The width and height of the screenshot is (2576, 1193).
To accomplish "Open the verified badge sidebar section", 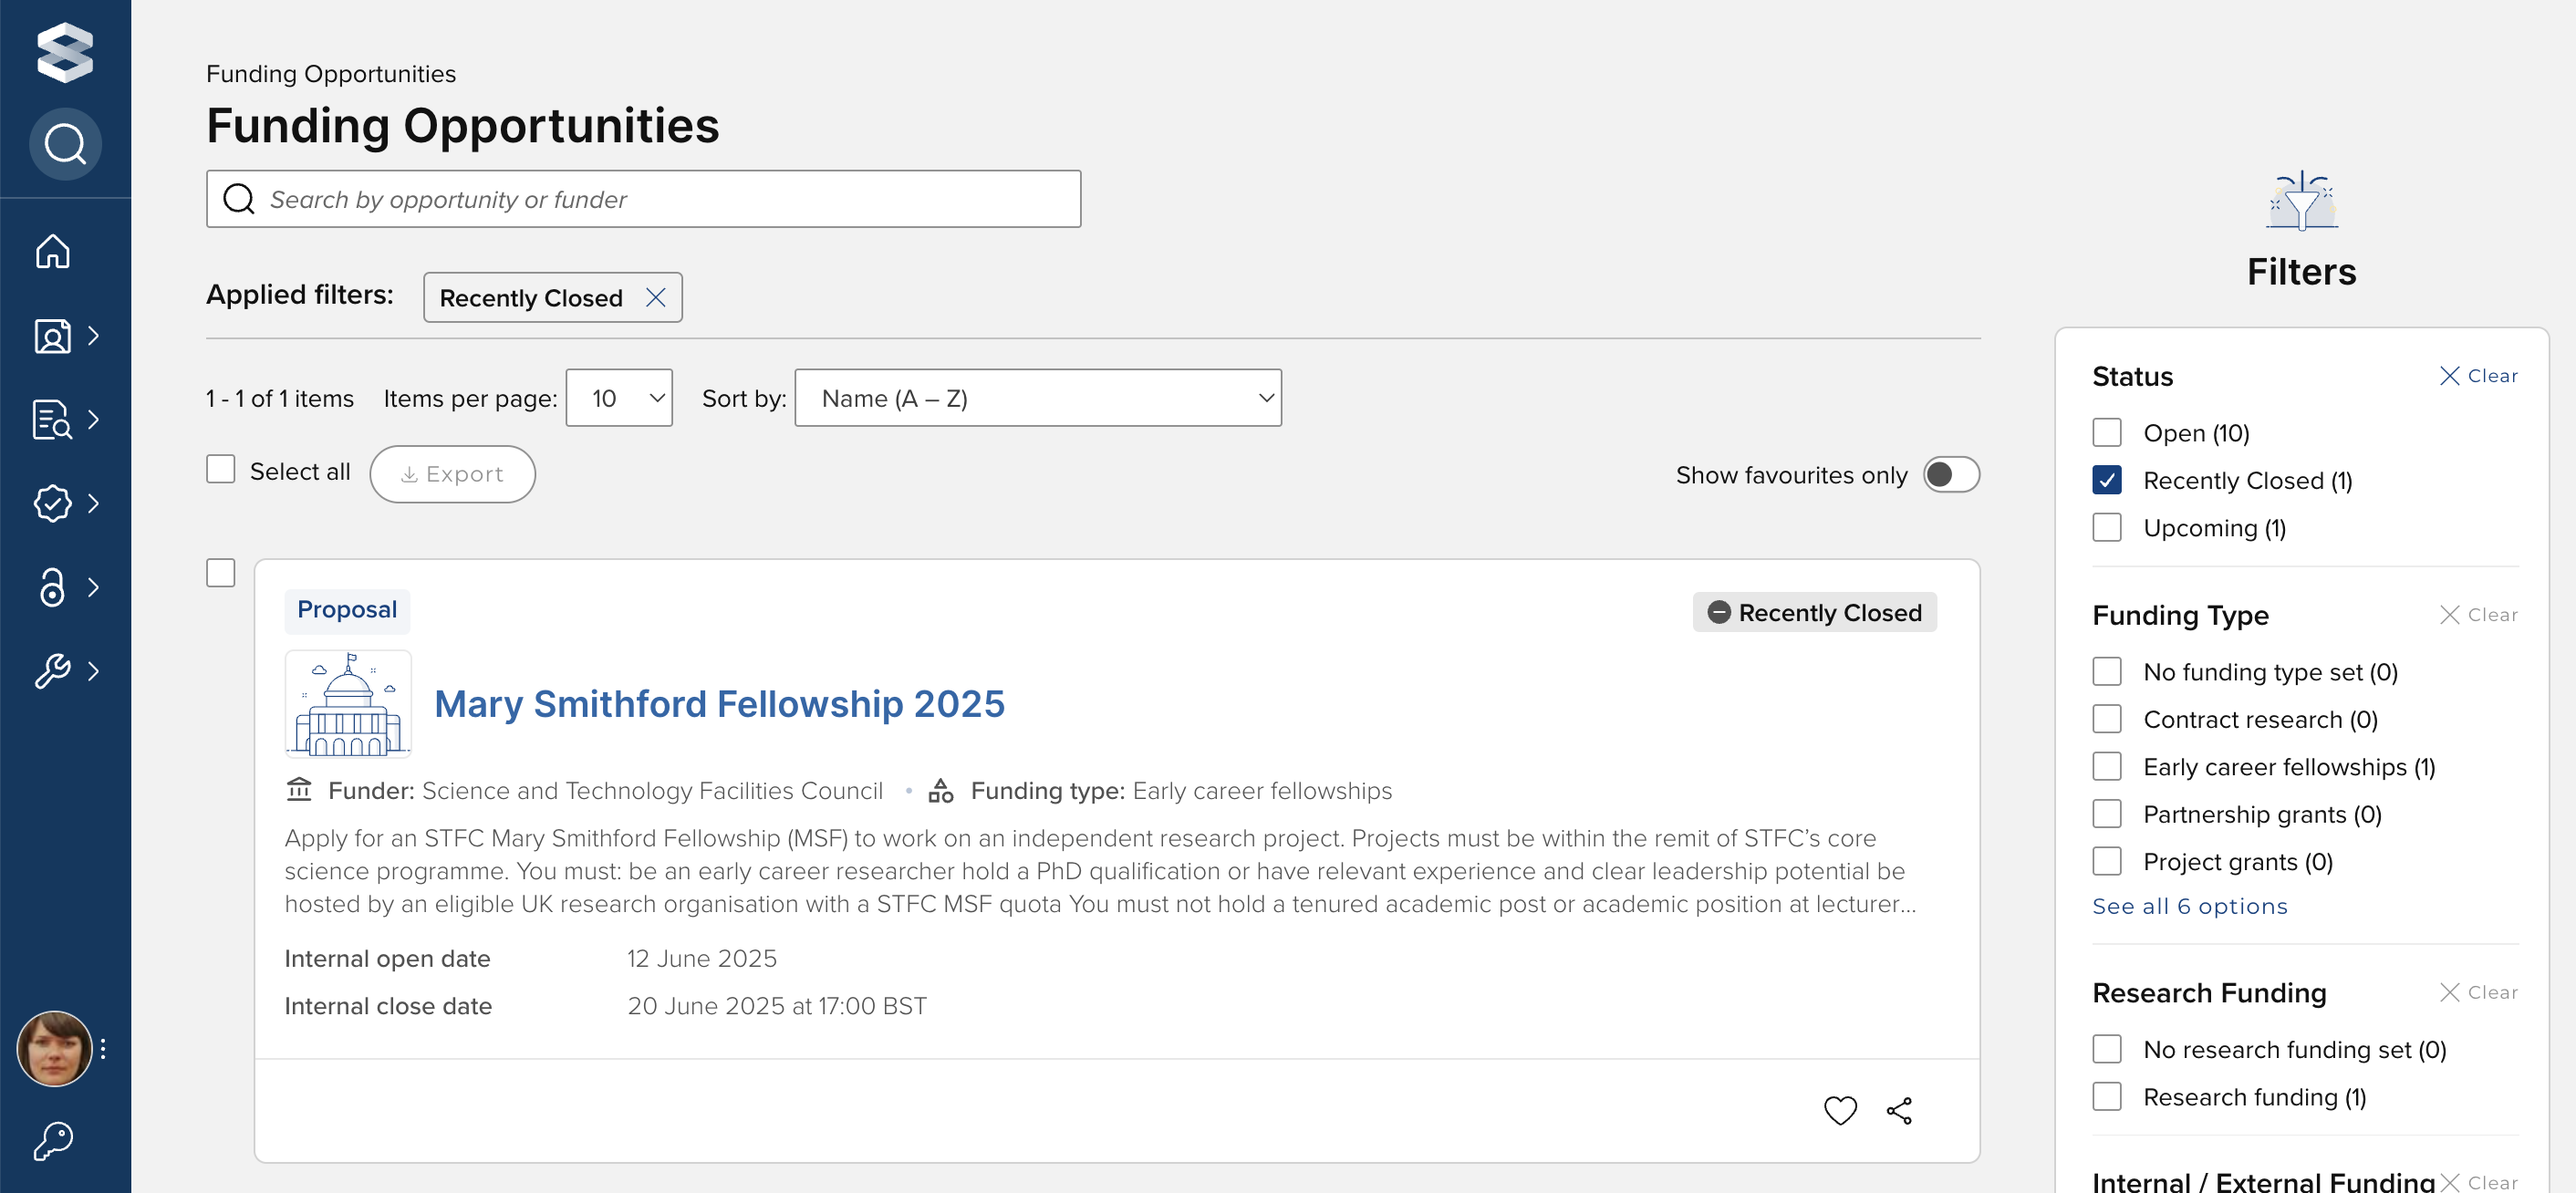I will [53, 503].
